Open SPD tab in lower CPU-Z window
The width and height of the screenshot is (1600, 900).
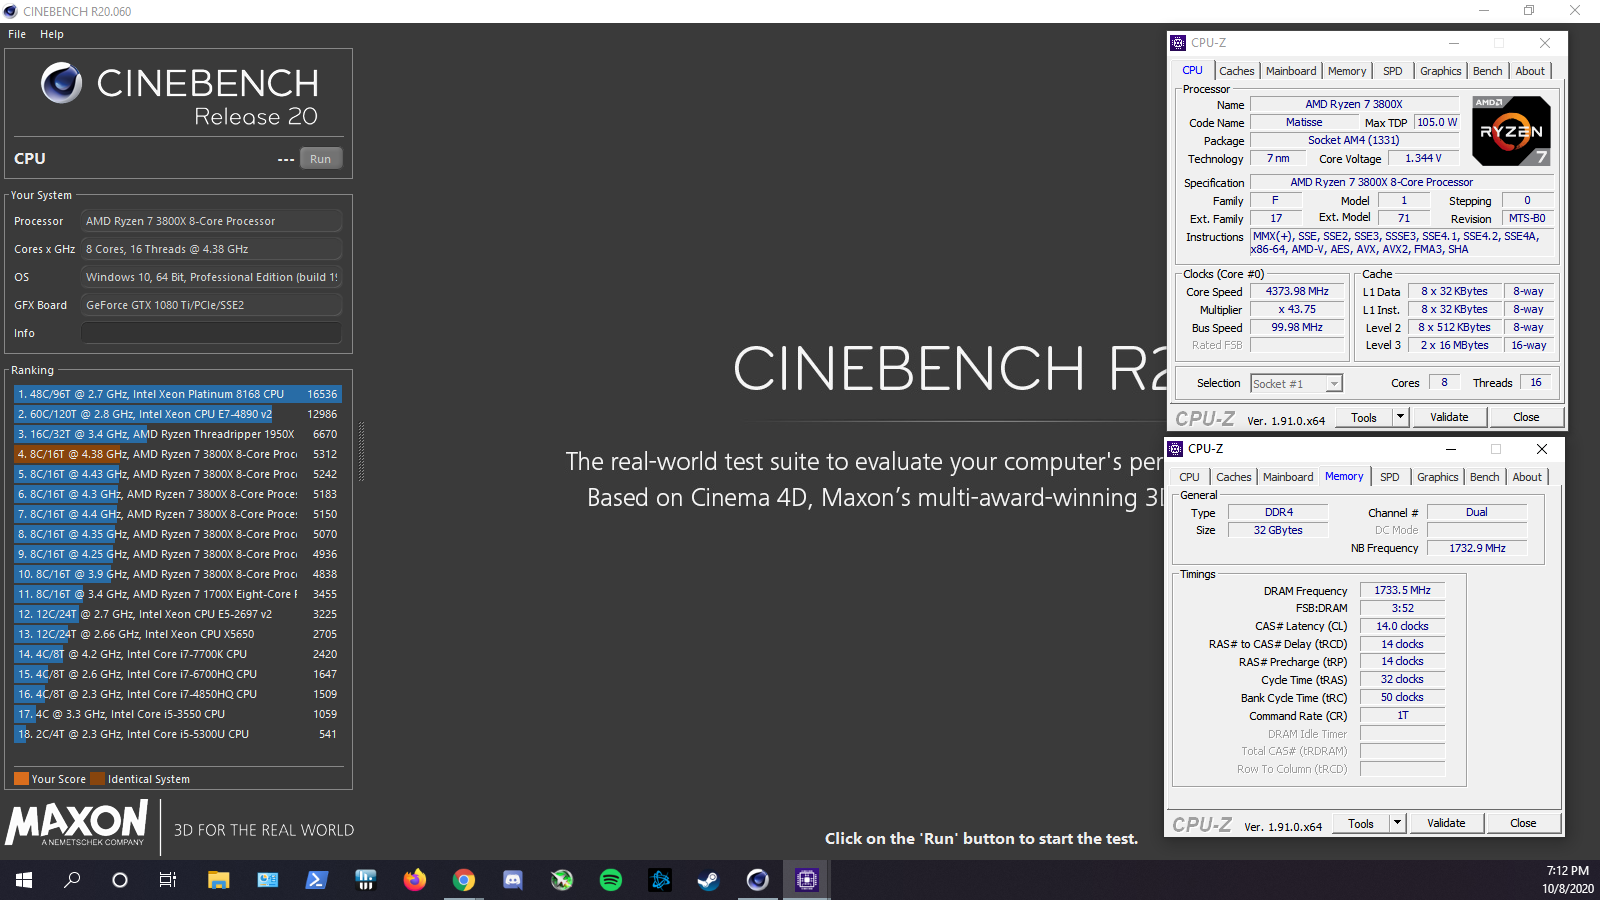pos(1390,477)
